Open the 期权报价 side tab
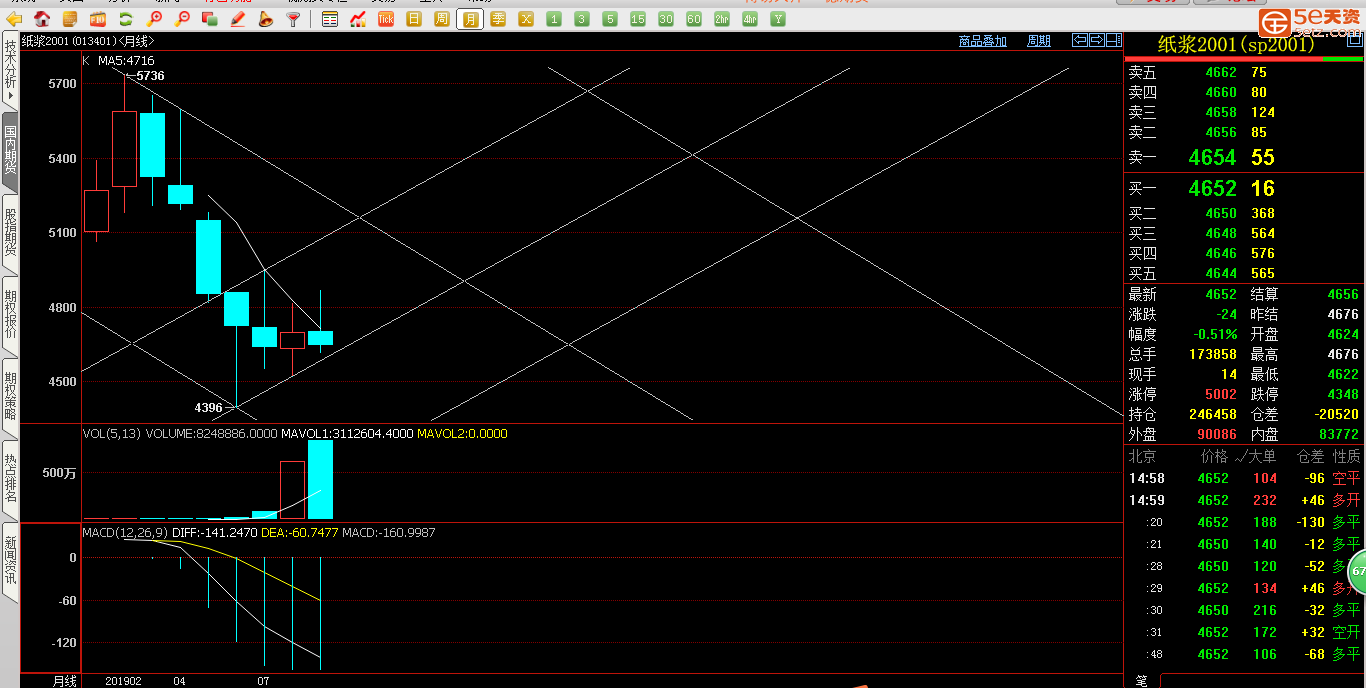 click(x=10, y=317)
